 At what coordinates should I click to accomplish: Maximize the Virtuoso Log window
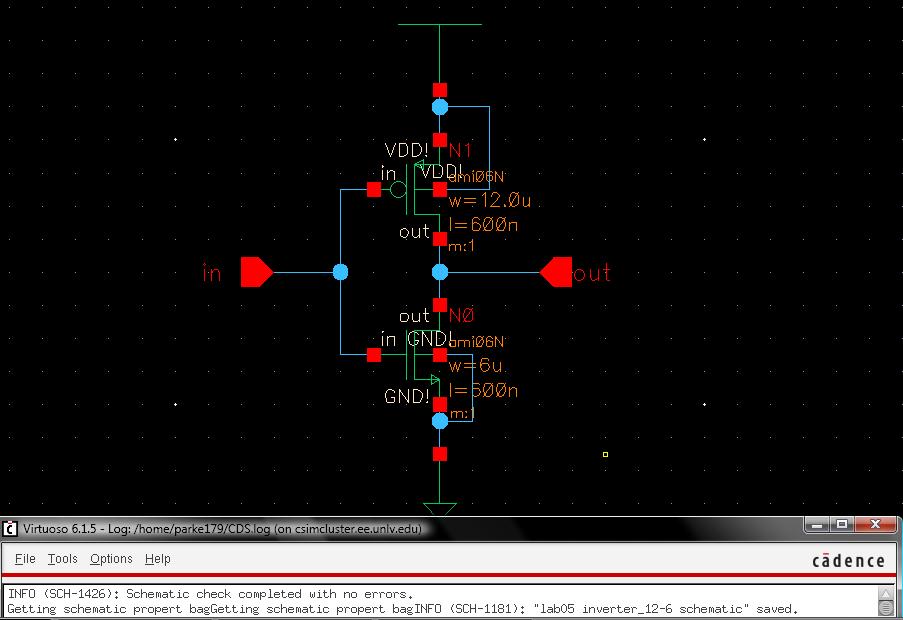pyautogui.click(x=842, y=524)
